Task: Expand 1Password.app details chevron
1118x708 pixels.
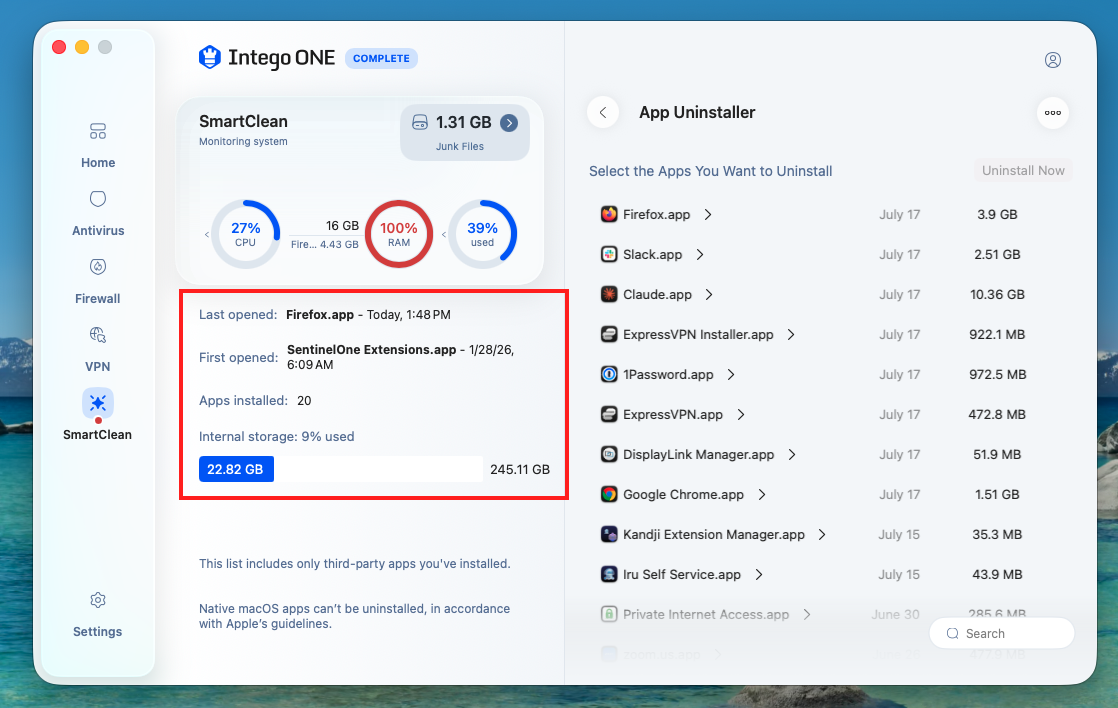Action: pos(731,374)
